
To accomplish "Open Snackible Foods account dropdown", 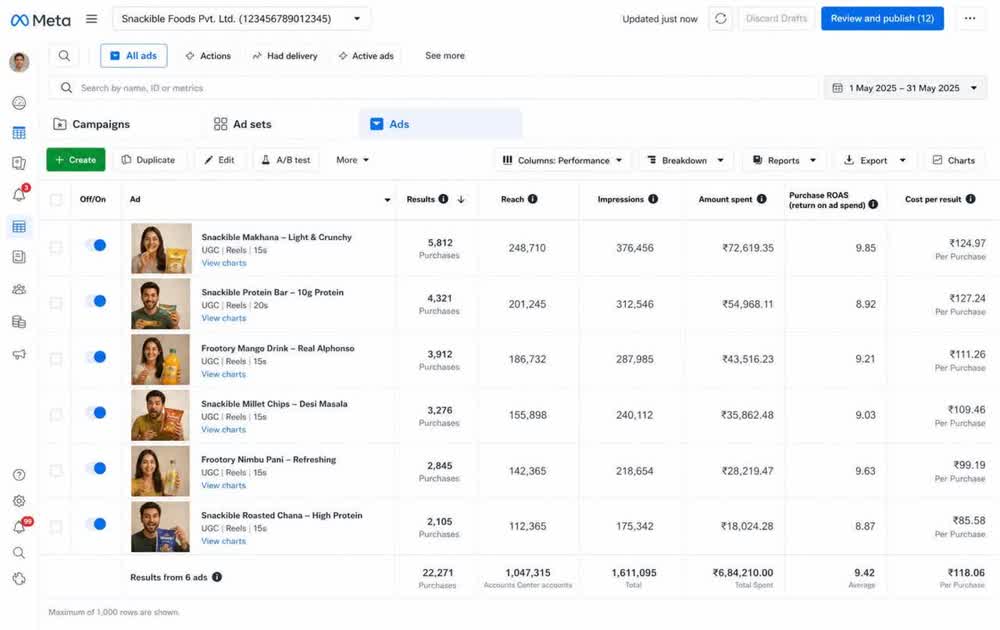I will (241, 18).
